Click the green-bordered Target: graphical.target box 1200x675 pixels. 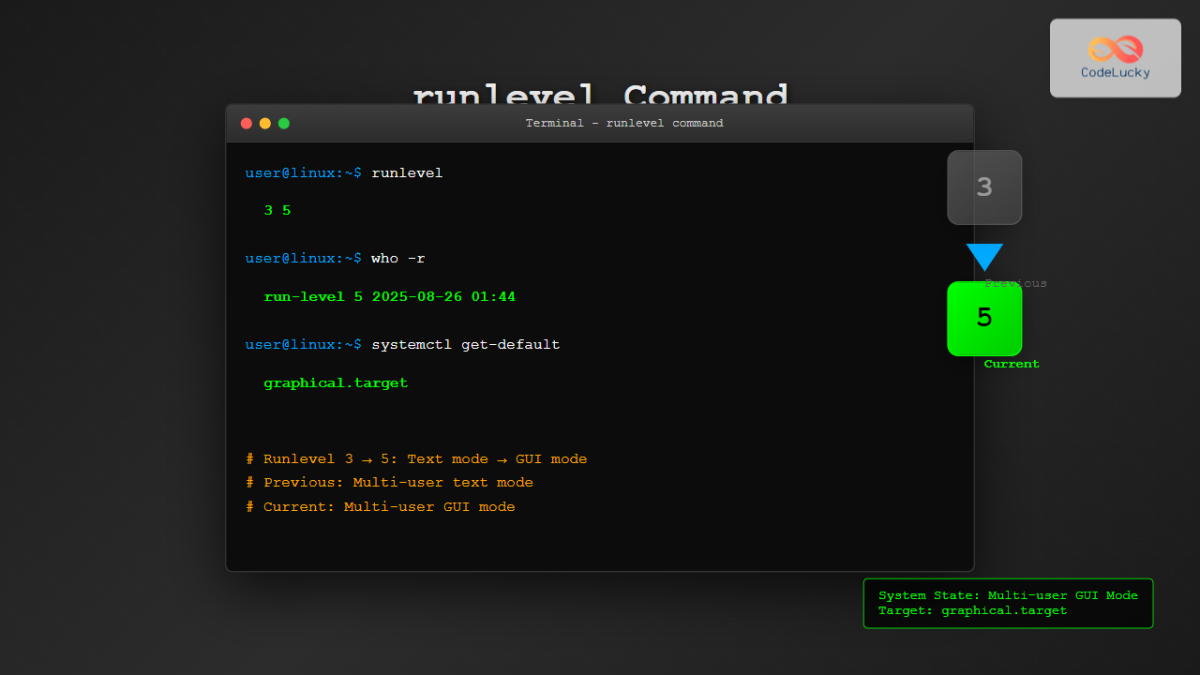click(1007, 610)
